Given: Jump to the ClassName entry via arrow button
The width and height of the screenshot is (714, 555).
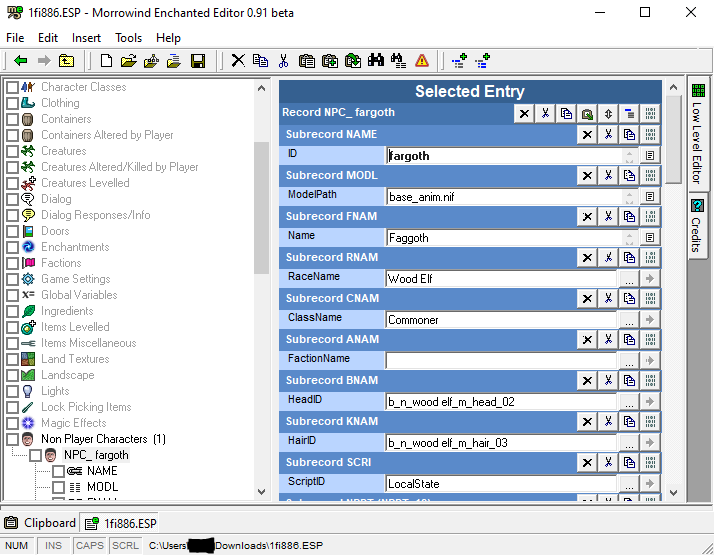Looking at the screenshot, I should [650, 320].
